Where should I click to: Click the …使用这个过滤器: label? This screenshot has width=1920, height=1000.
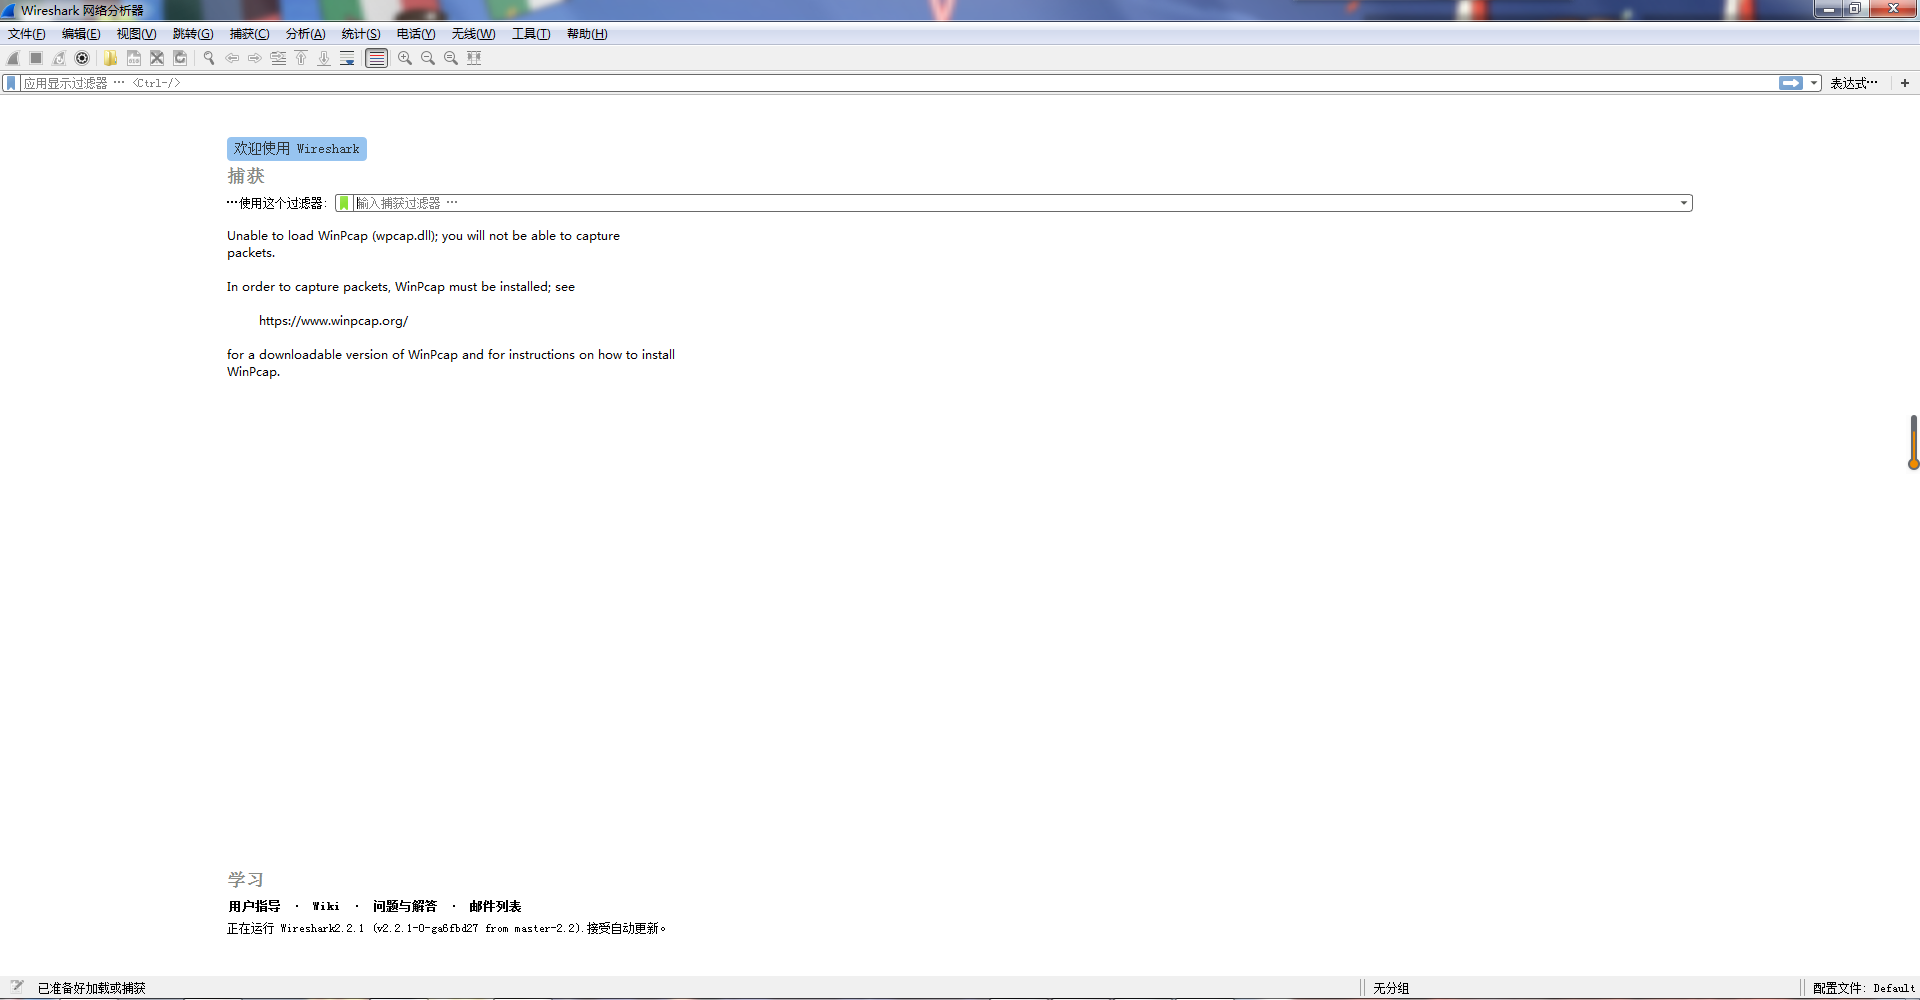(277, 203)
